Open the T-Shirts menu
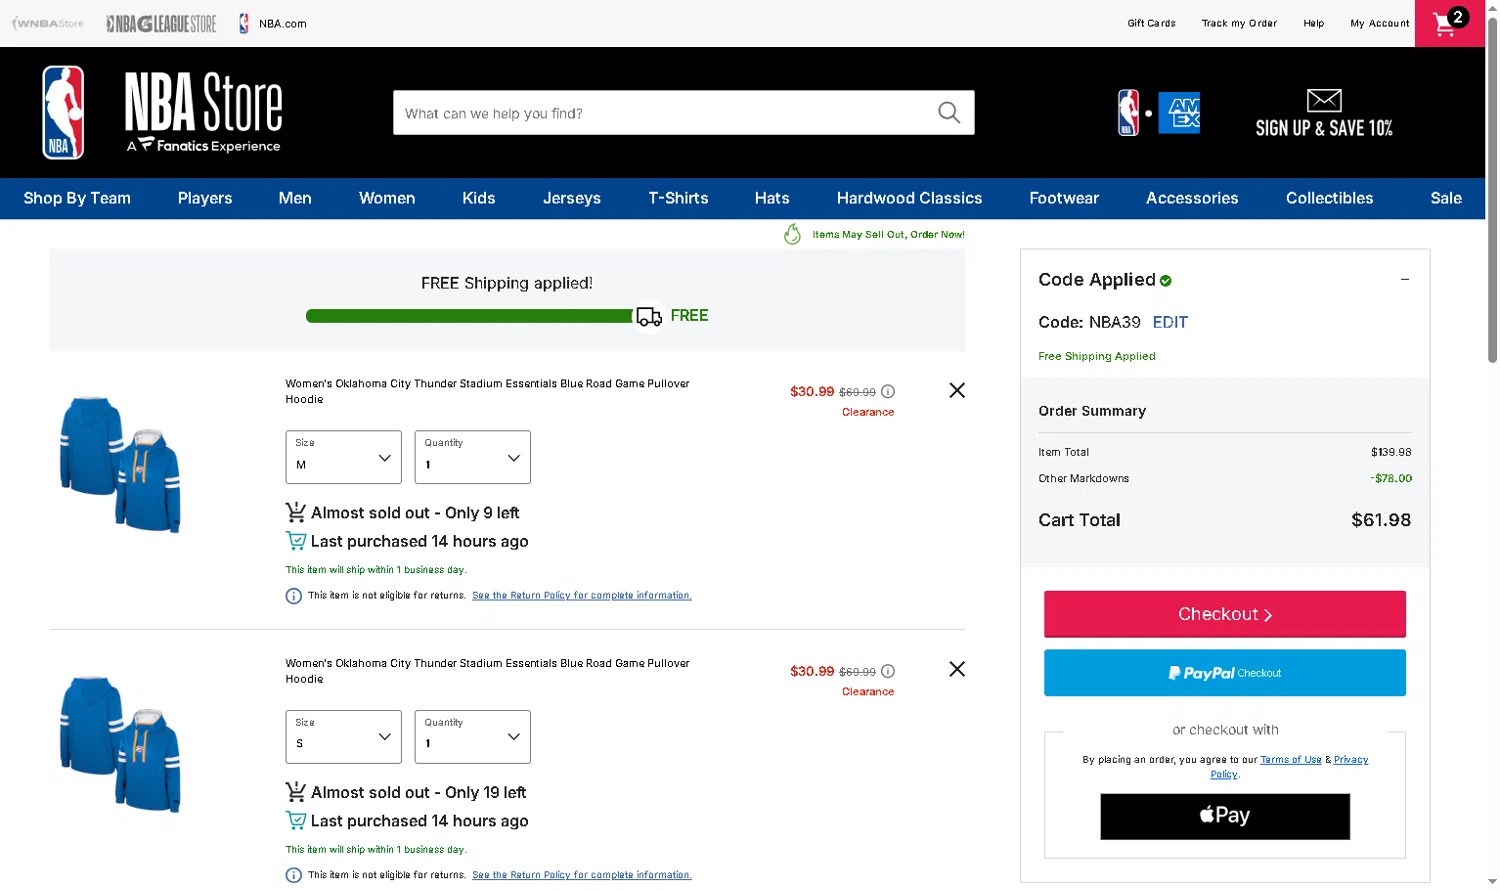The width and height of the screenshot is (1500, 891). (678, 198)
